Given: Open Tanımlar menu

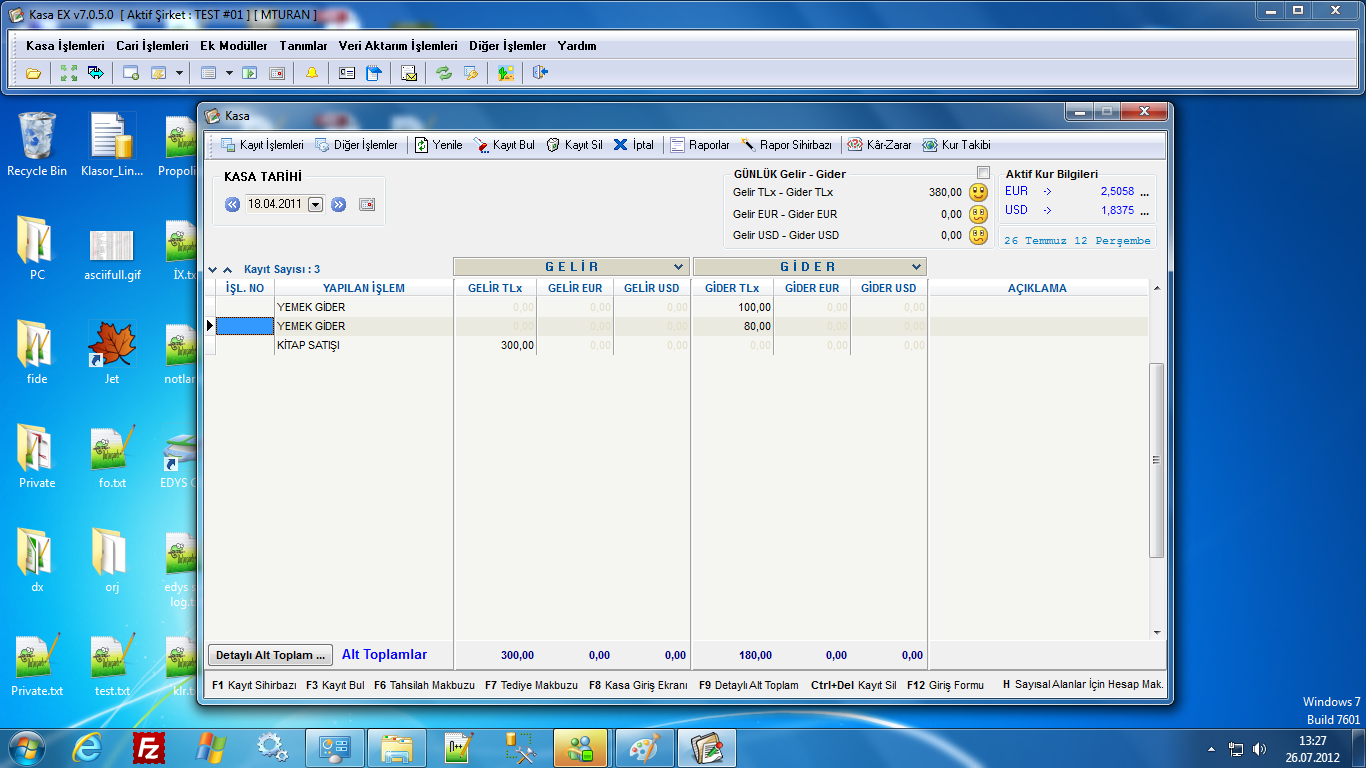Looking at the screenshot, I should [304, 46].
